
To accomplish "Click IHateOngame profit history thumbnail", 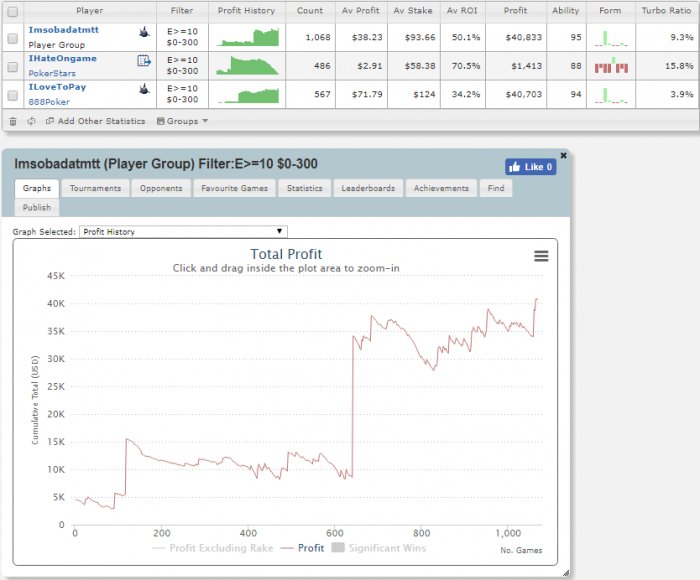I will coord(247,65).
